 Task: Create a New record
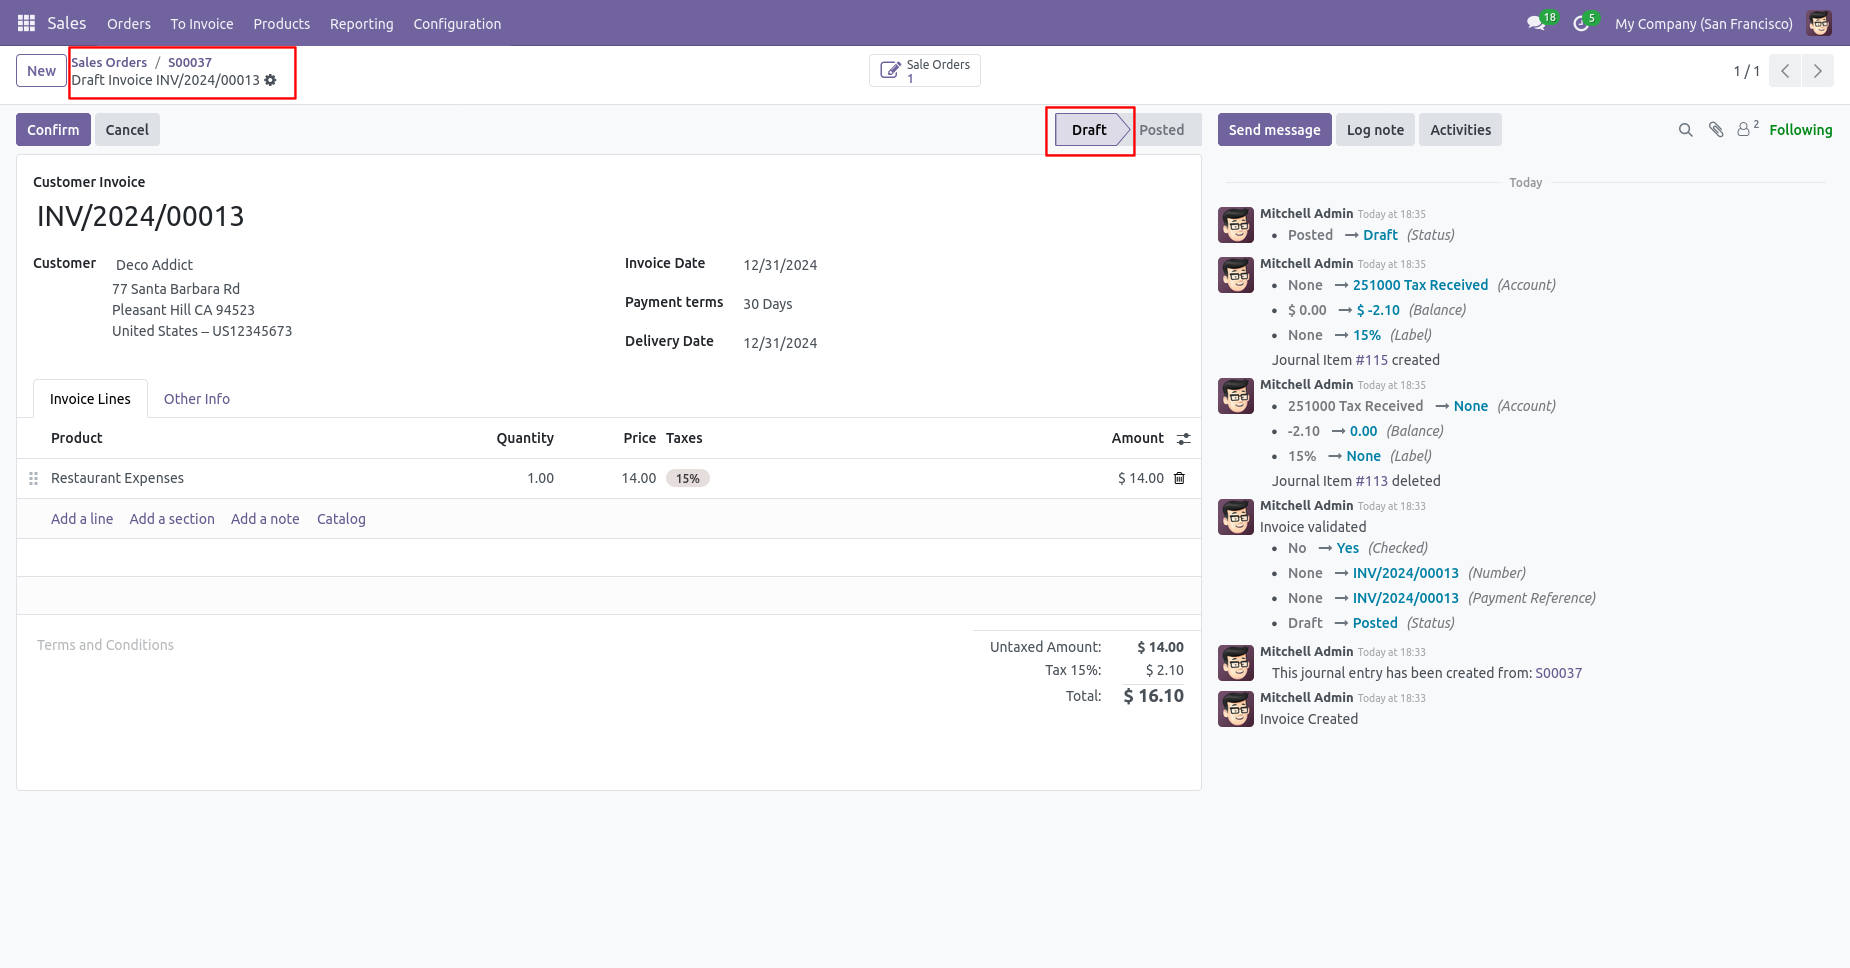coord(41,71)
